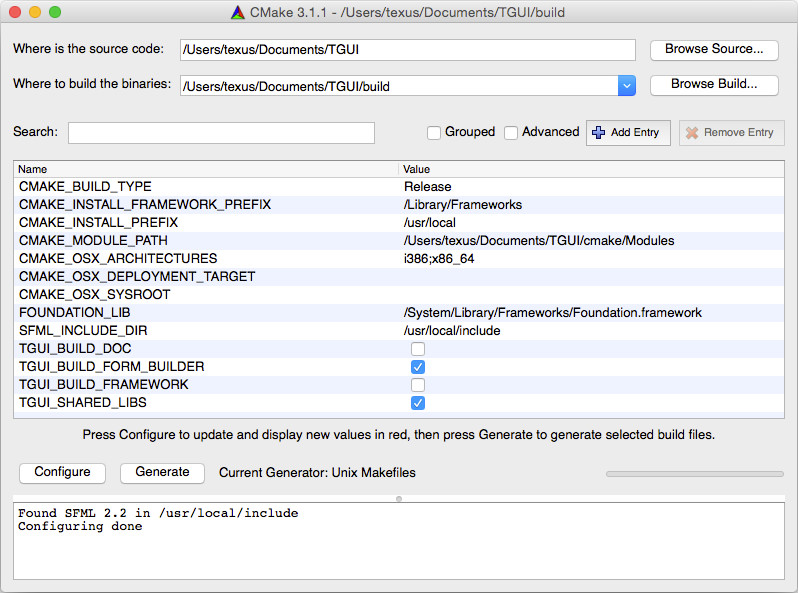Sort by the Value column header
This screenshot has width=798, height=593.
[591, 169]
